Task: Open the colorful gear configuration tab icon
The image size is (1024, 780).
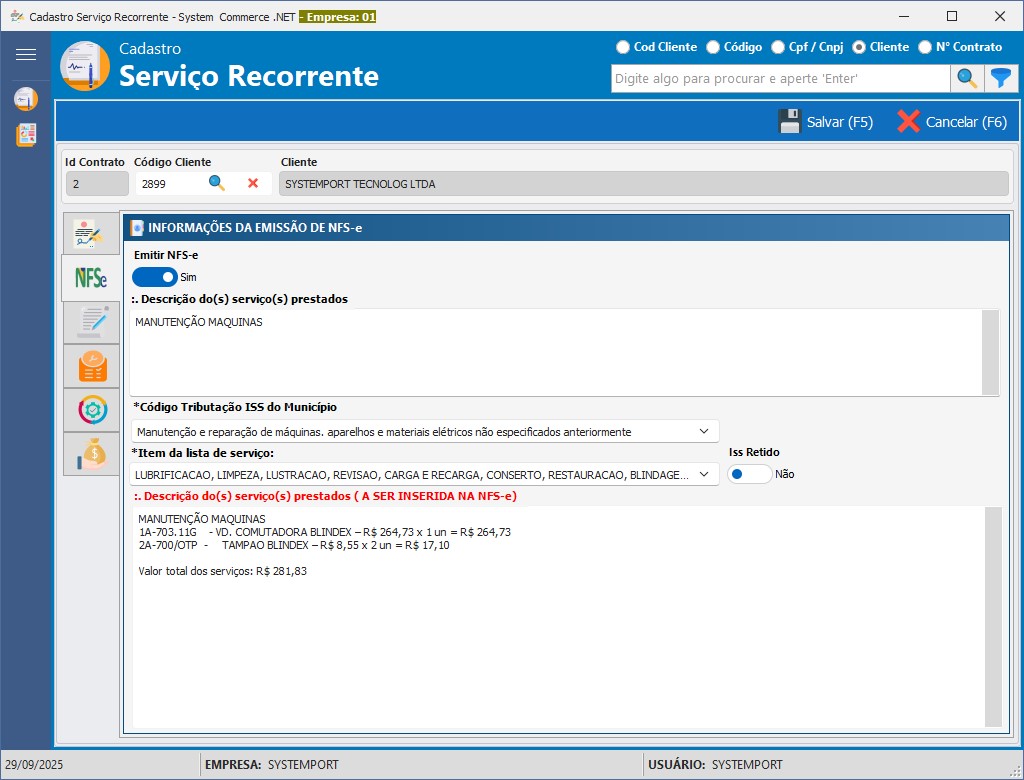Action: 91,410
